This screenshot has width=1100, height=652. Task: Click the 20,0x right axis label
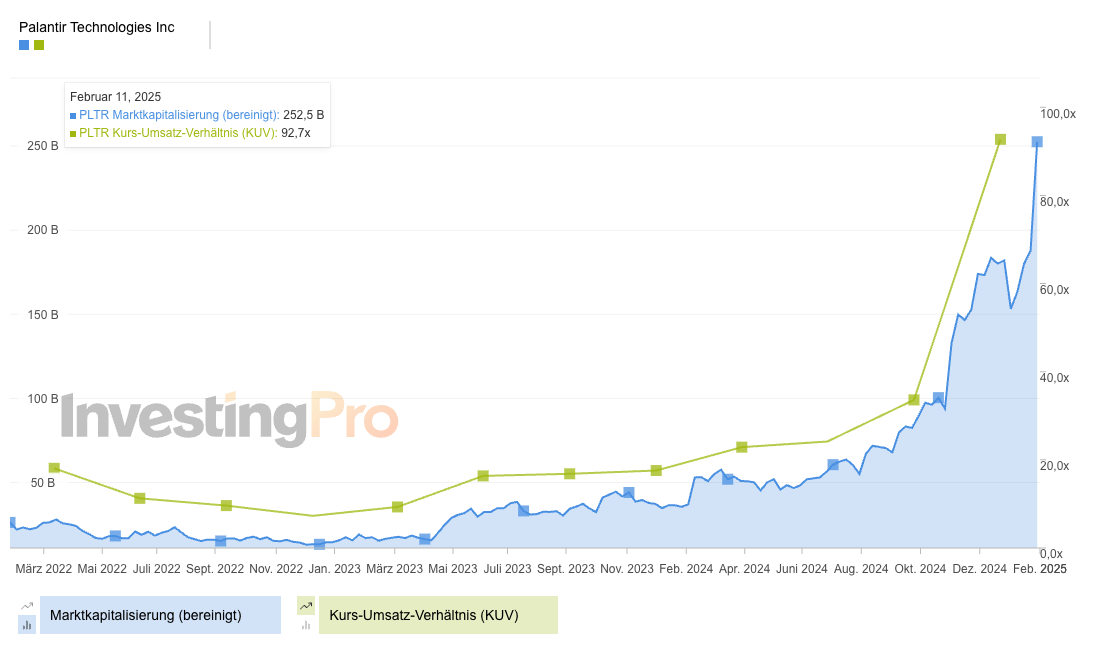[x=1054, y=466]
